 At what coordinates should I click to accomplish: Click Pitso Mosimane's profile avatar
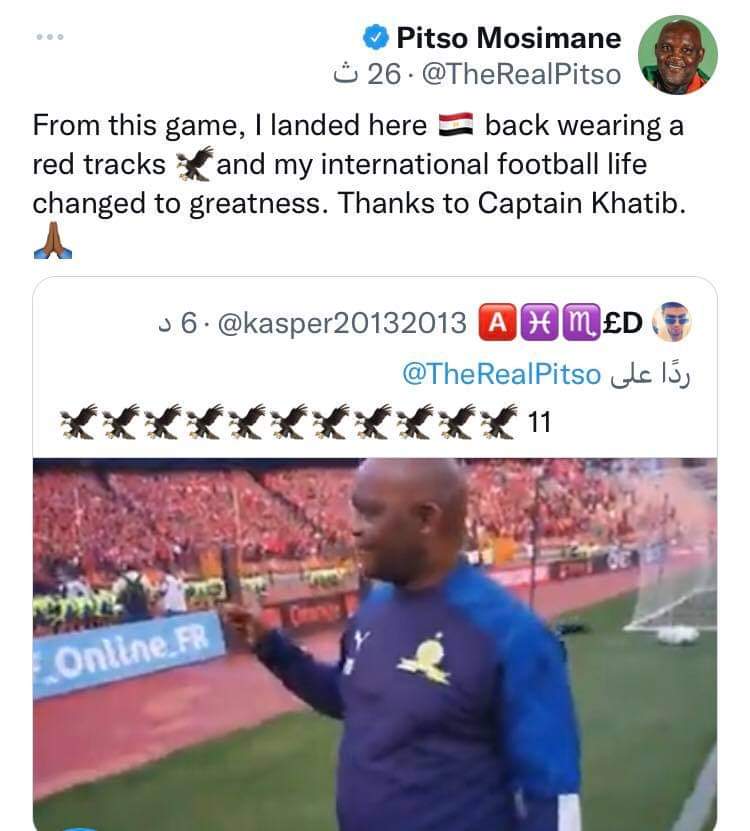click(678, 55)
